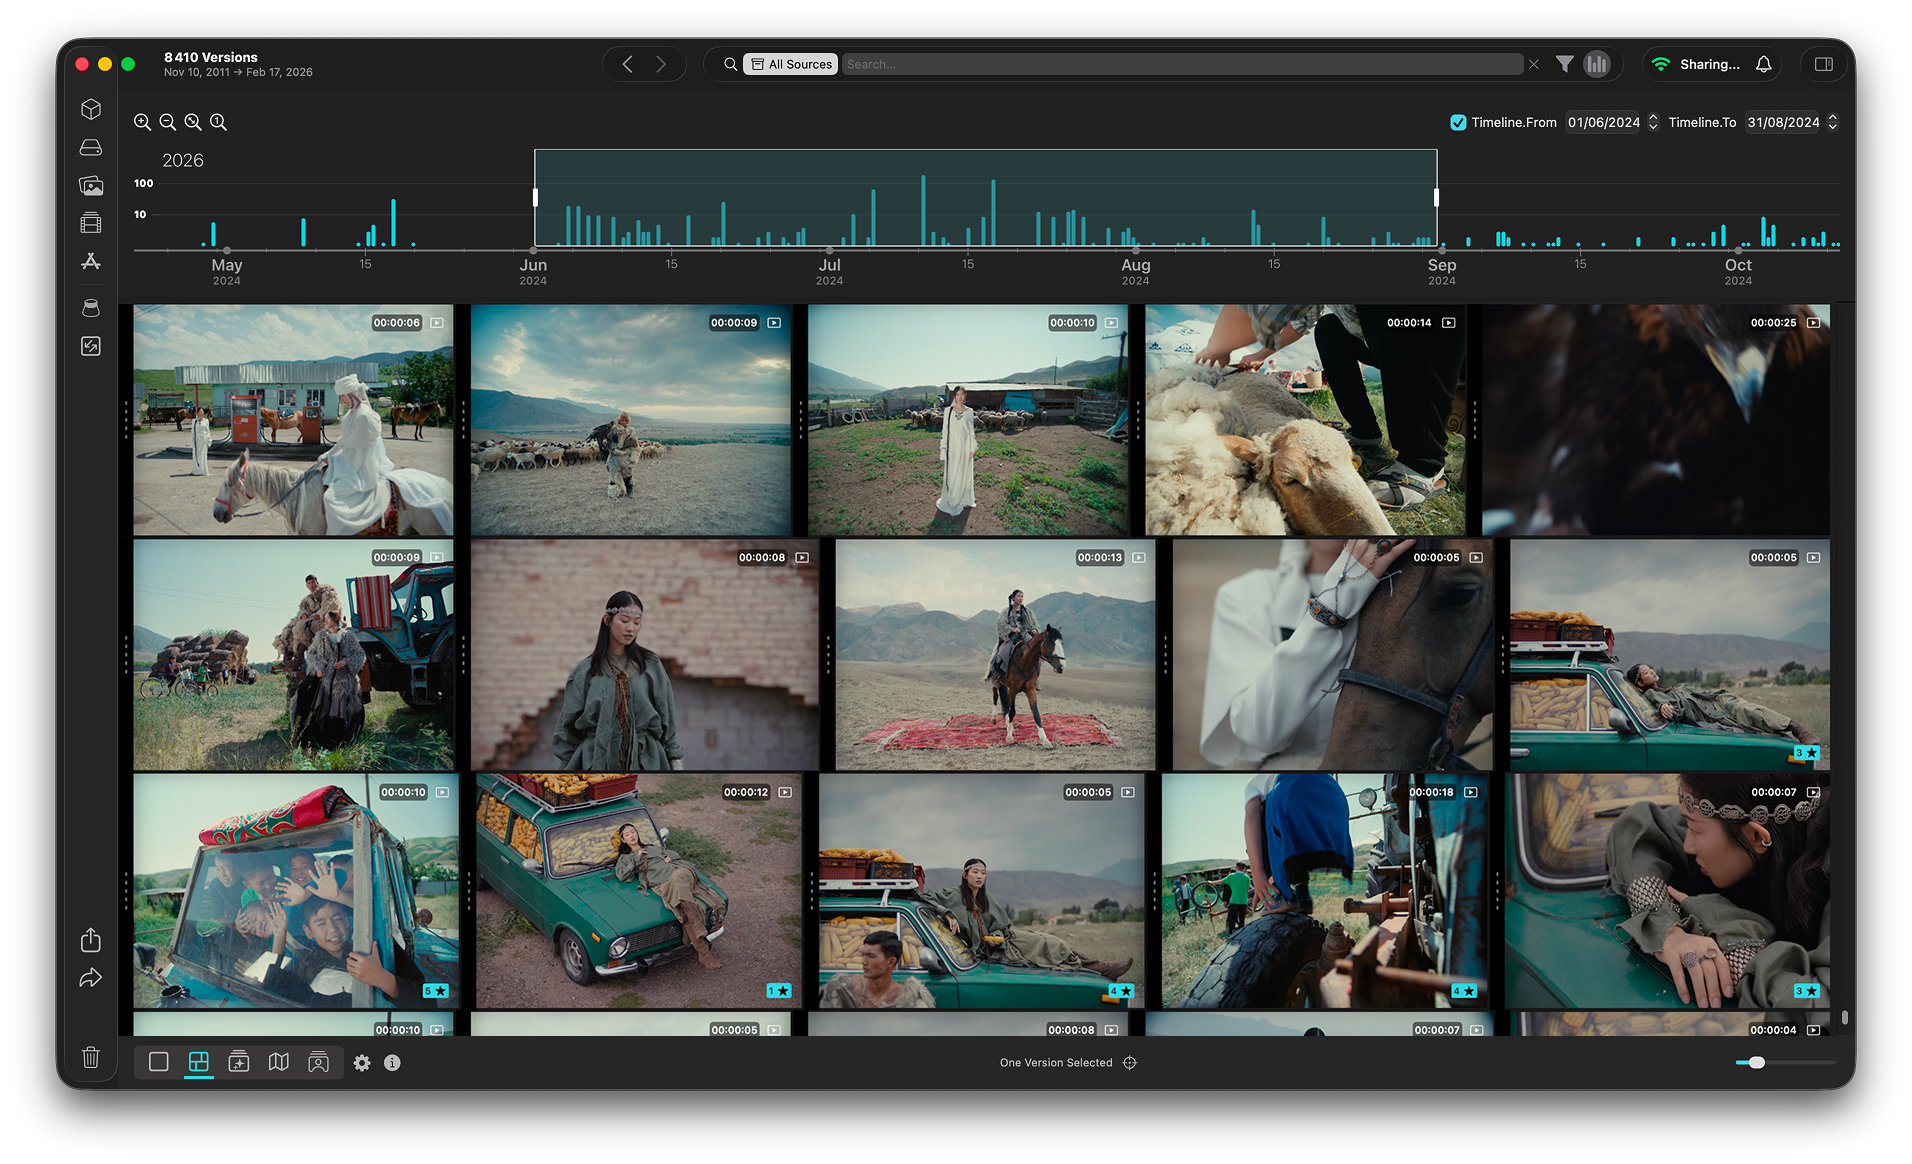1912x1164 pixels.
Task: Zoom out of the timeline
Action: point(168,122)
